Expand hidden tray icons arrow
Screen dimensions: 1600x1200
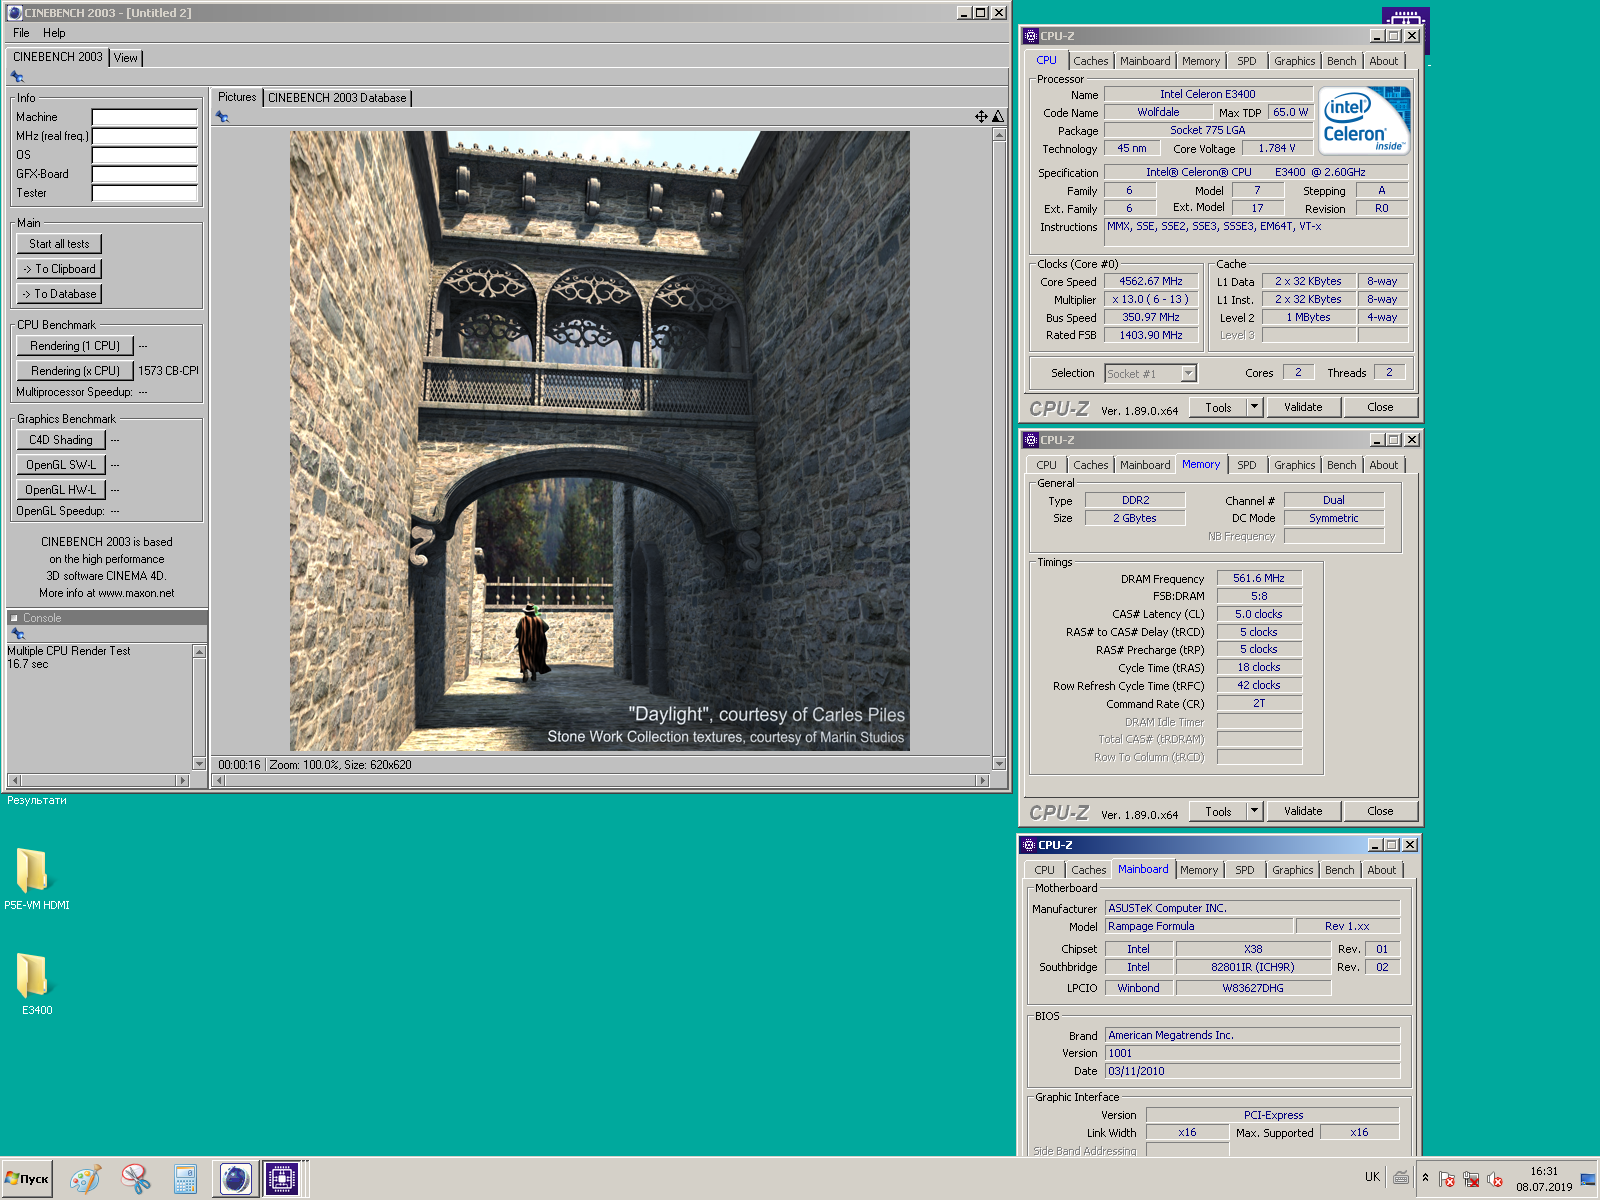pos(1425,1178)
